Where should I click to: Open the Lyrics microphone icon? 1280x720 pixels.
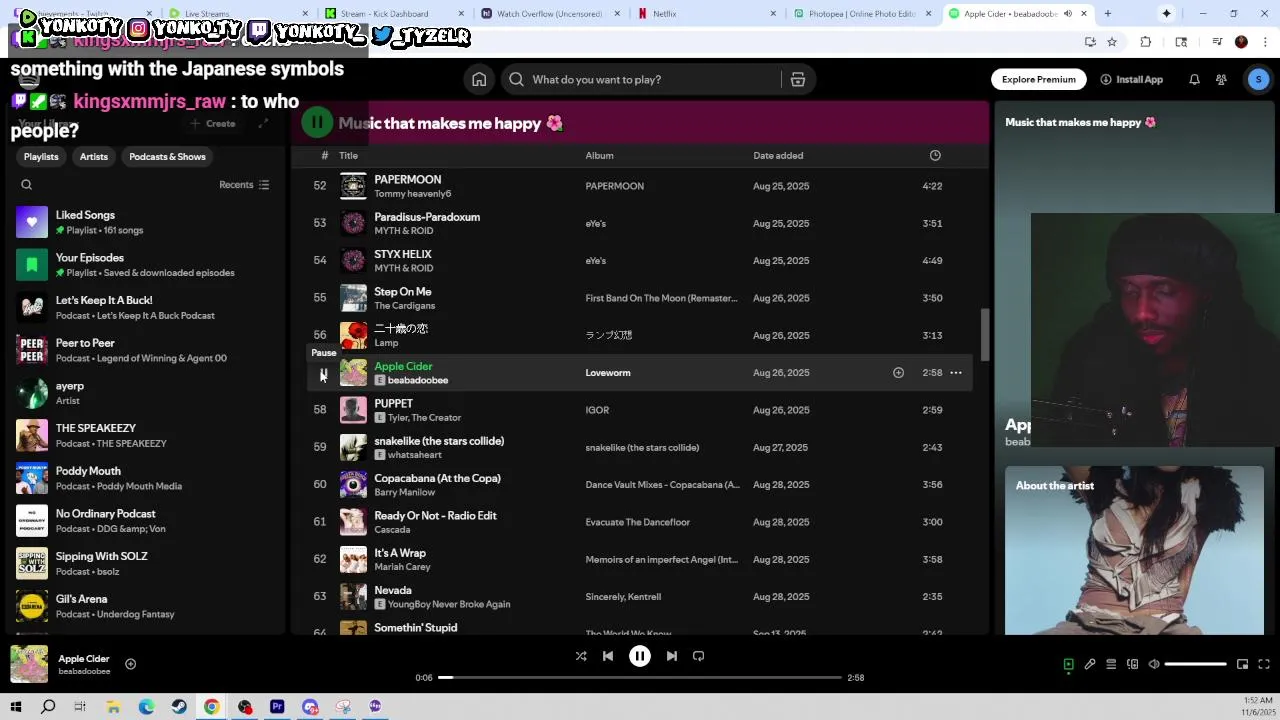pyautogui.click(x=1090, y=664)
